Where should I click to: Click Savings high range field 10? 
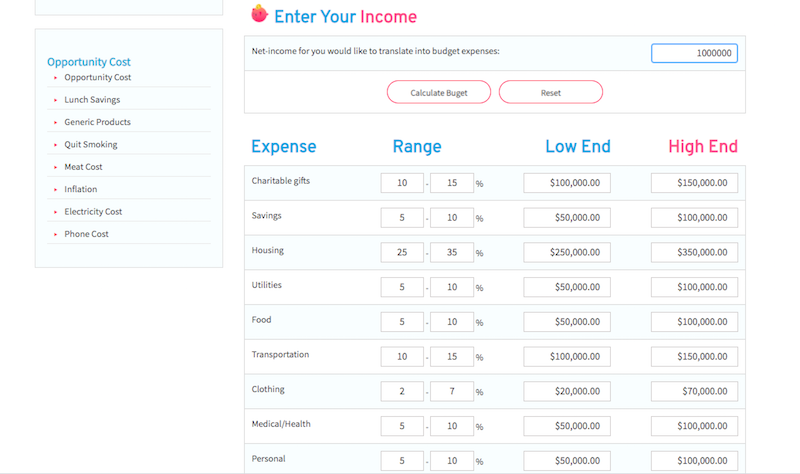pos(452,217)
